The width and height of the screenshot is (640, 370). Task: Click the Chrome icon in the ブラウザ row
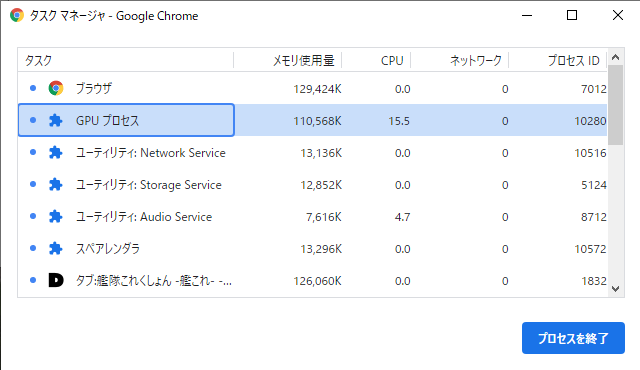click(56, 88)
